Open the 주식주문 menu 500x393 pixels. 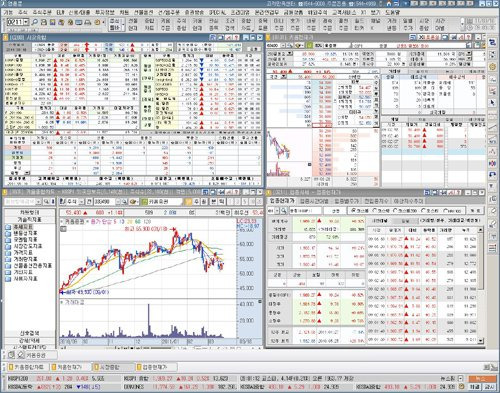pos(42,12)
